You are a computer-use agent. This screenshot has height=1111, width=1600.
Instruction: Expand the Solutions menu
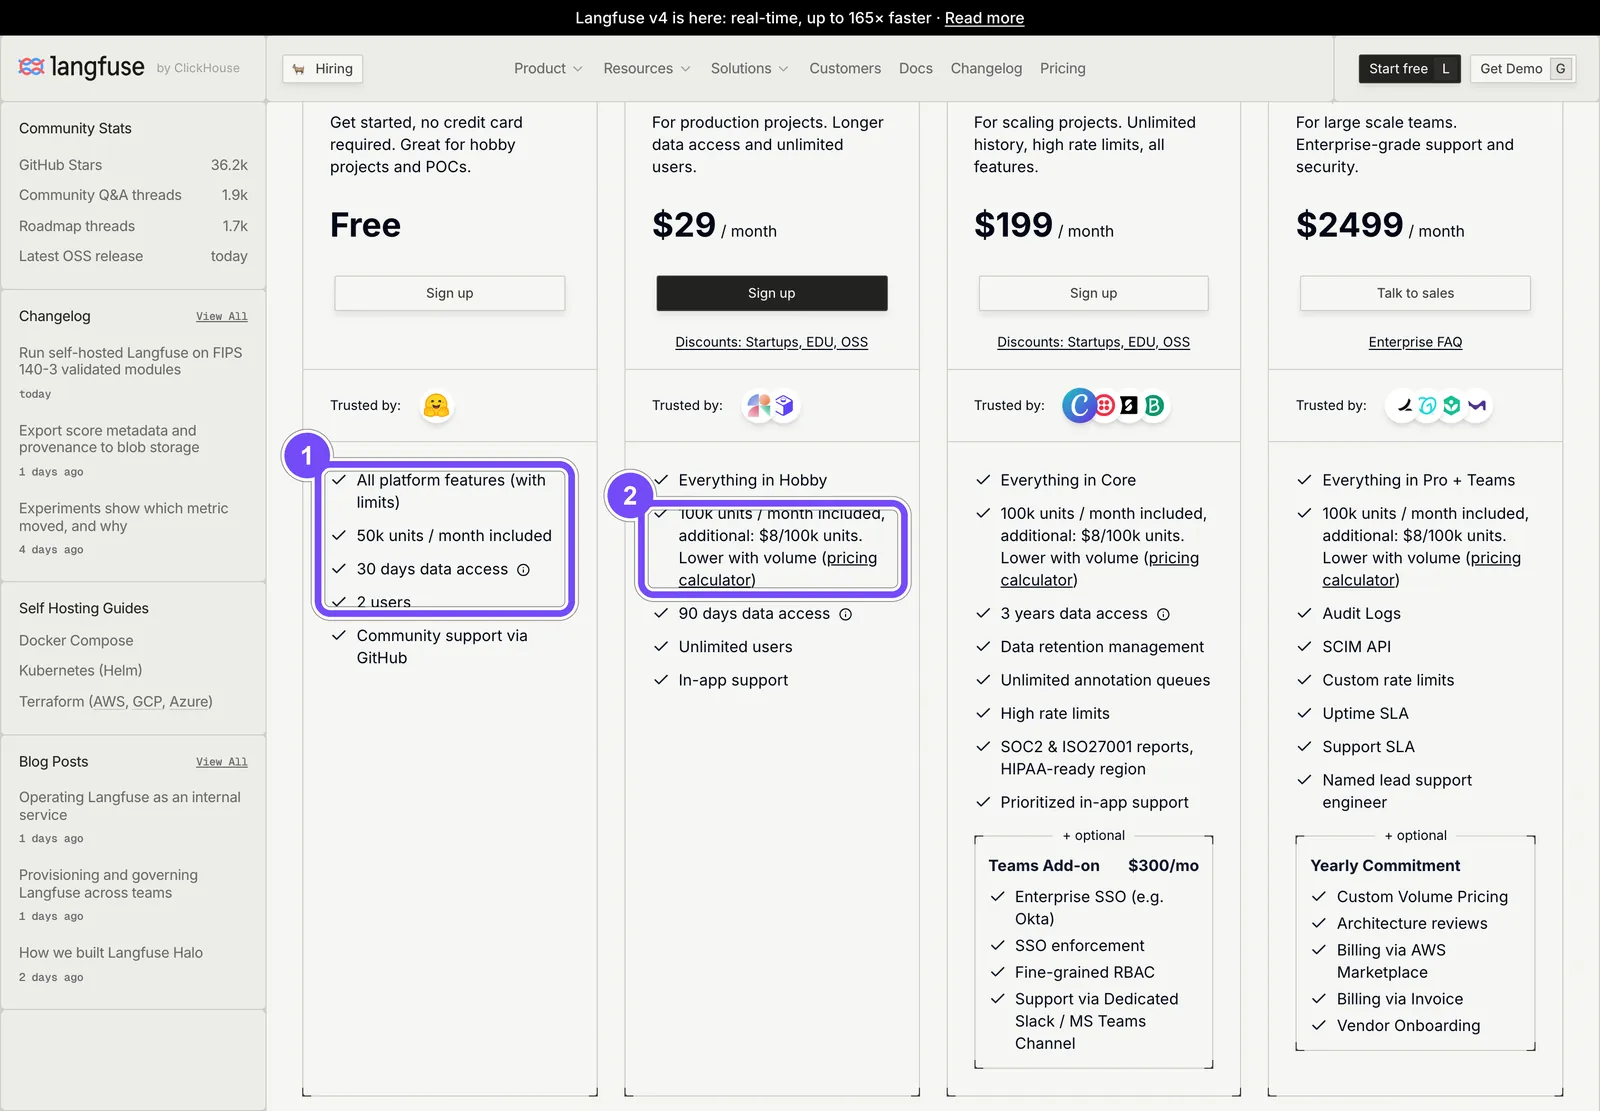pos(750,68)
